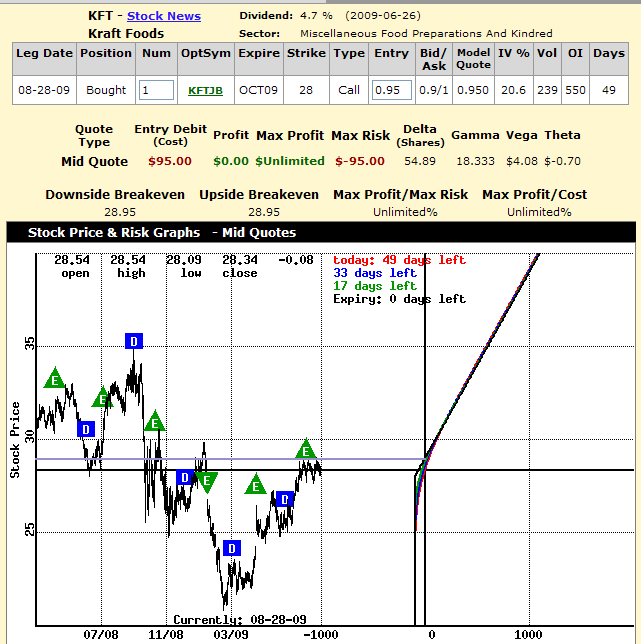Screen dimensions: 641x644
Task: Click the '0.950' model quote cell
Action: click(473, 90)
